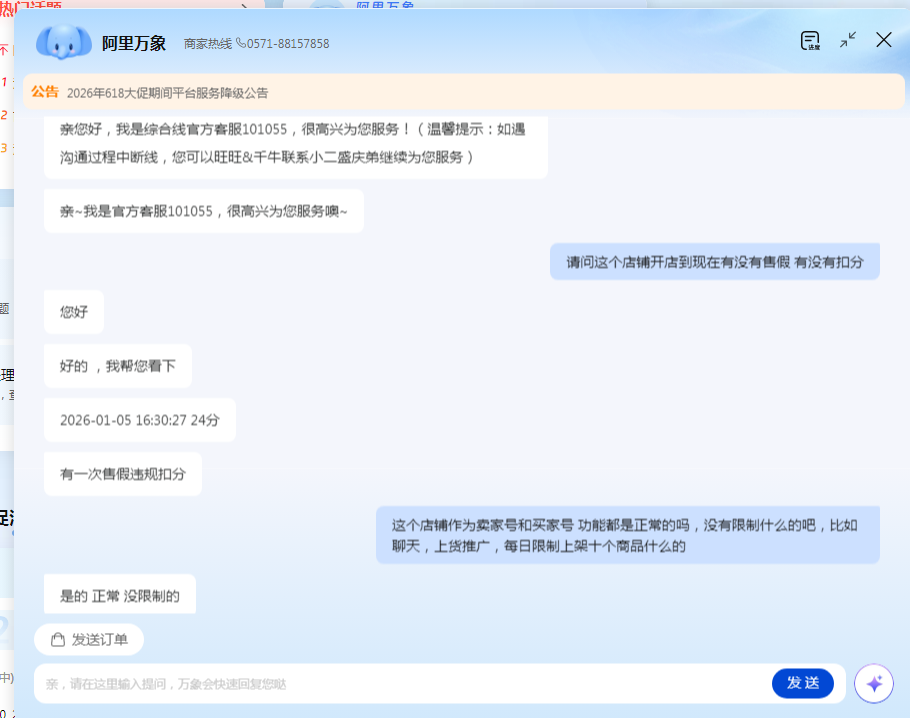This screenshot has height=718, width=910.
Task: Click the orange 公告 label
Action: pyautogui.click(x=45, y=92)
